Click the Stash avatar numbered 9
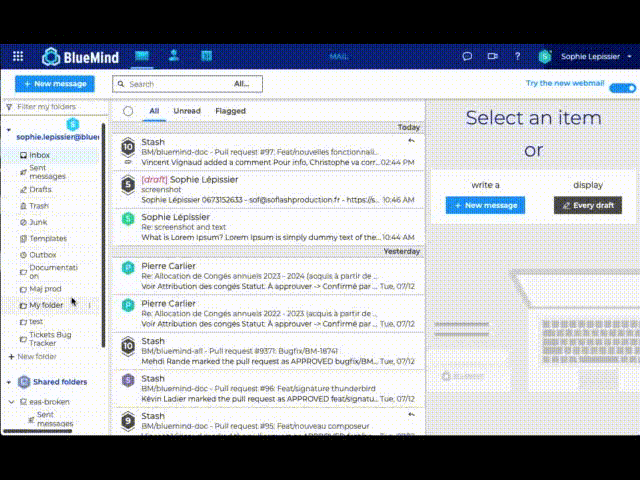Screen dimensions: 640x480 point(128,421)
